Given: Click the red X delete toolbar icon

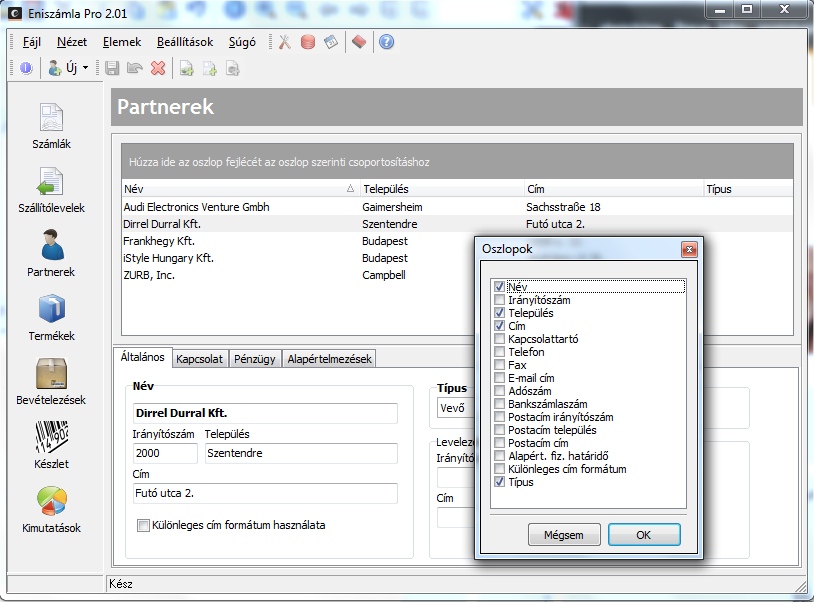Looking at the screenshot, I should pyautogui.click(x=157, y=68).
